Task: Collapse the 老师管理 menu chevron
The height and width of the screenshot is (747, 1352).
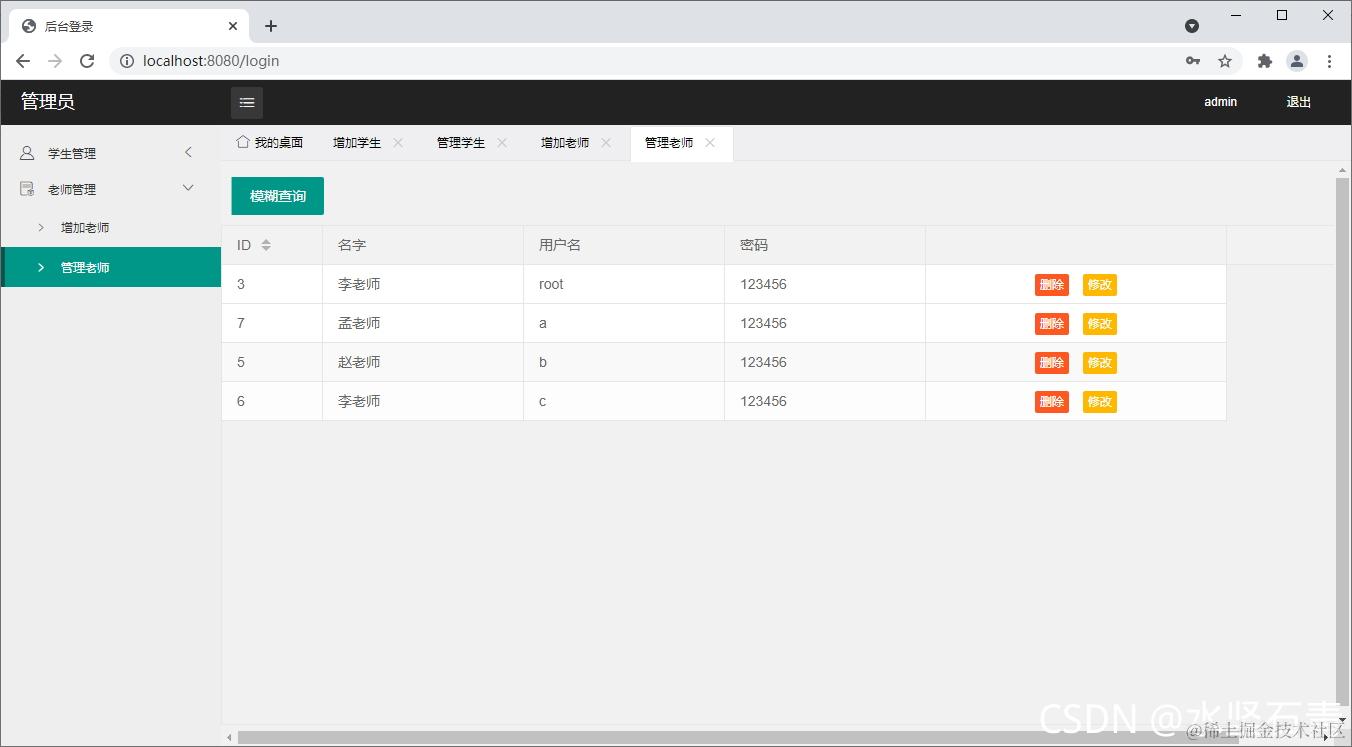Action: click(x=188, y=188)
